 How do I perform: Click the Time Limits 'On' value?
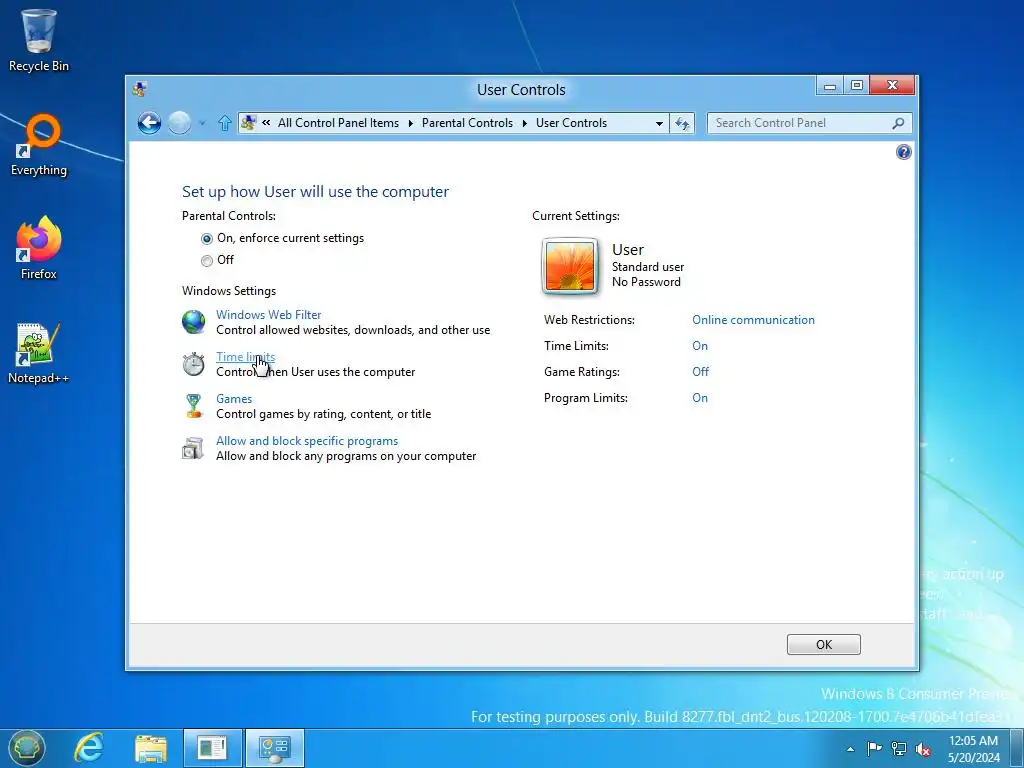[699, 346]
